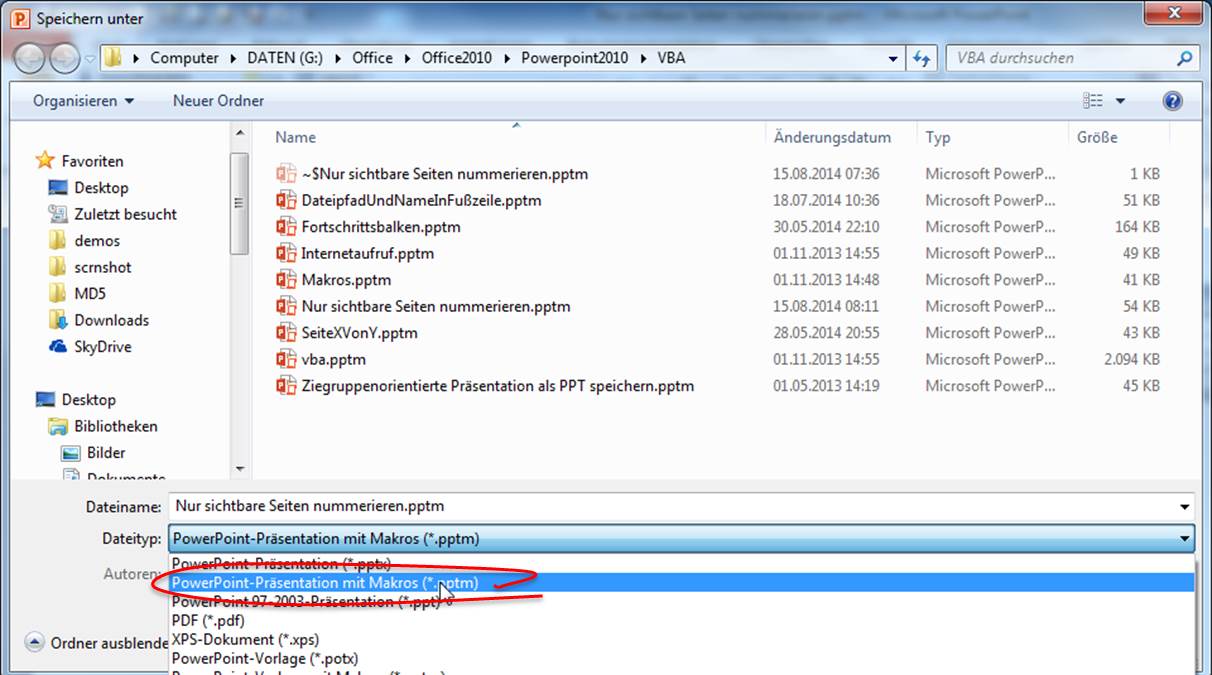Screen dimensions: 1212x675
Task: Click the PowerPoint icon of Makros.pptm
Action: (x=286, y=280)
